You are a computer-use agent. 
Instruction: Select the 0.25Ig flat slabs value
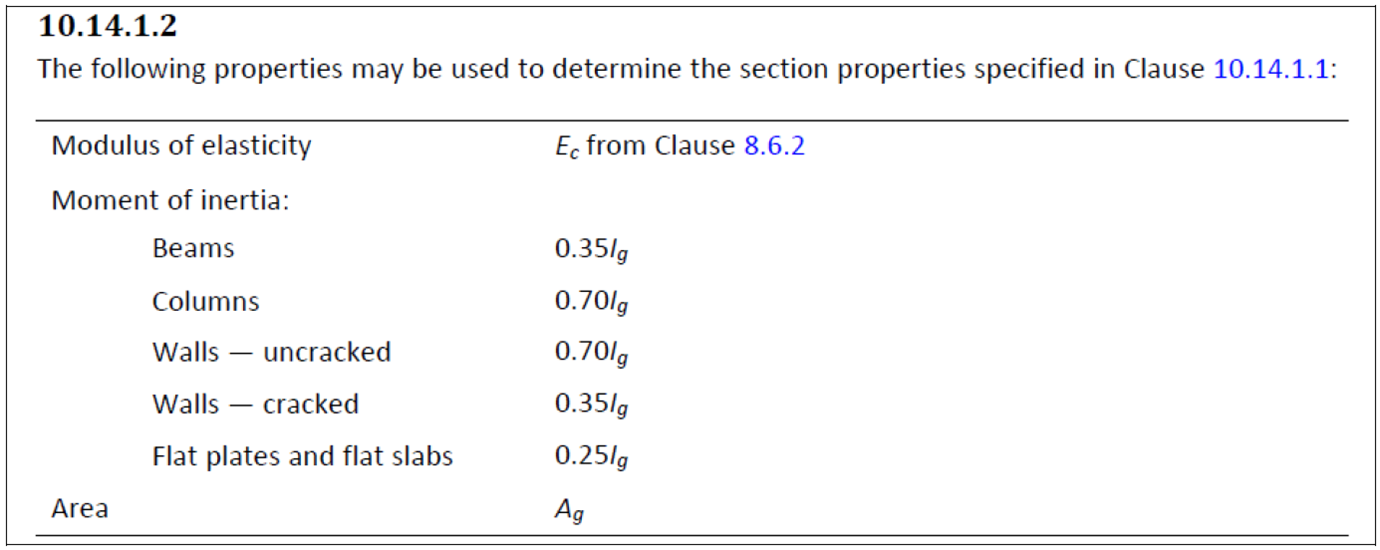tap(591, 458)
